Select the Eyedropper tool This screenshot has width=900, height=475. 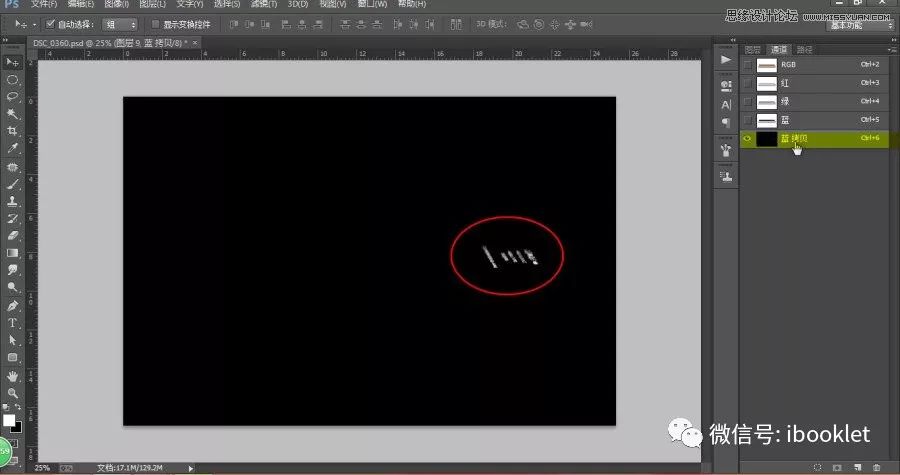point(13,148)
